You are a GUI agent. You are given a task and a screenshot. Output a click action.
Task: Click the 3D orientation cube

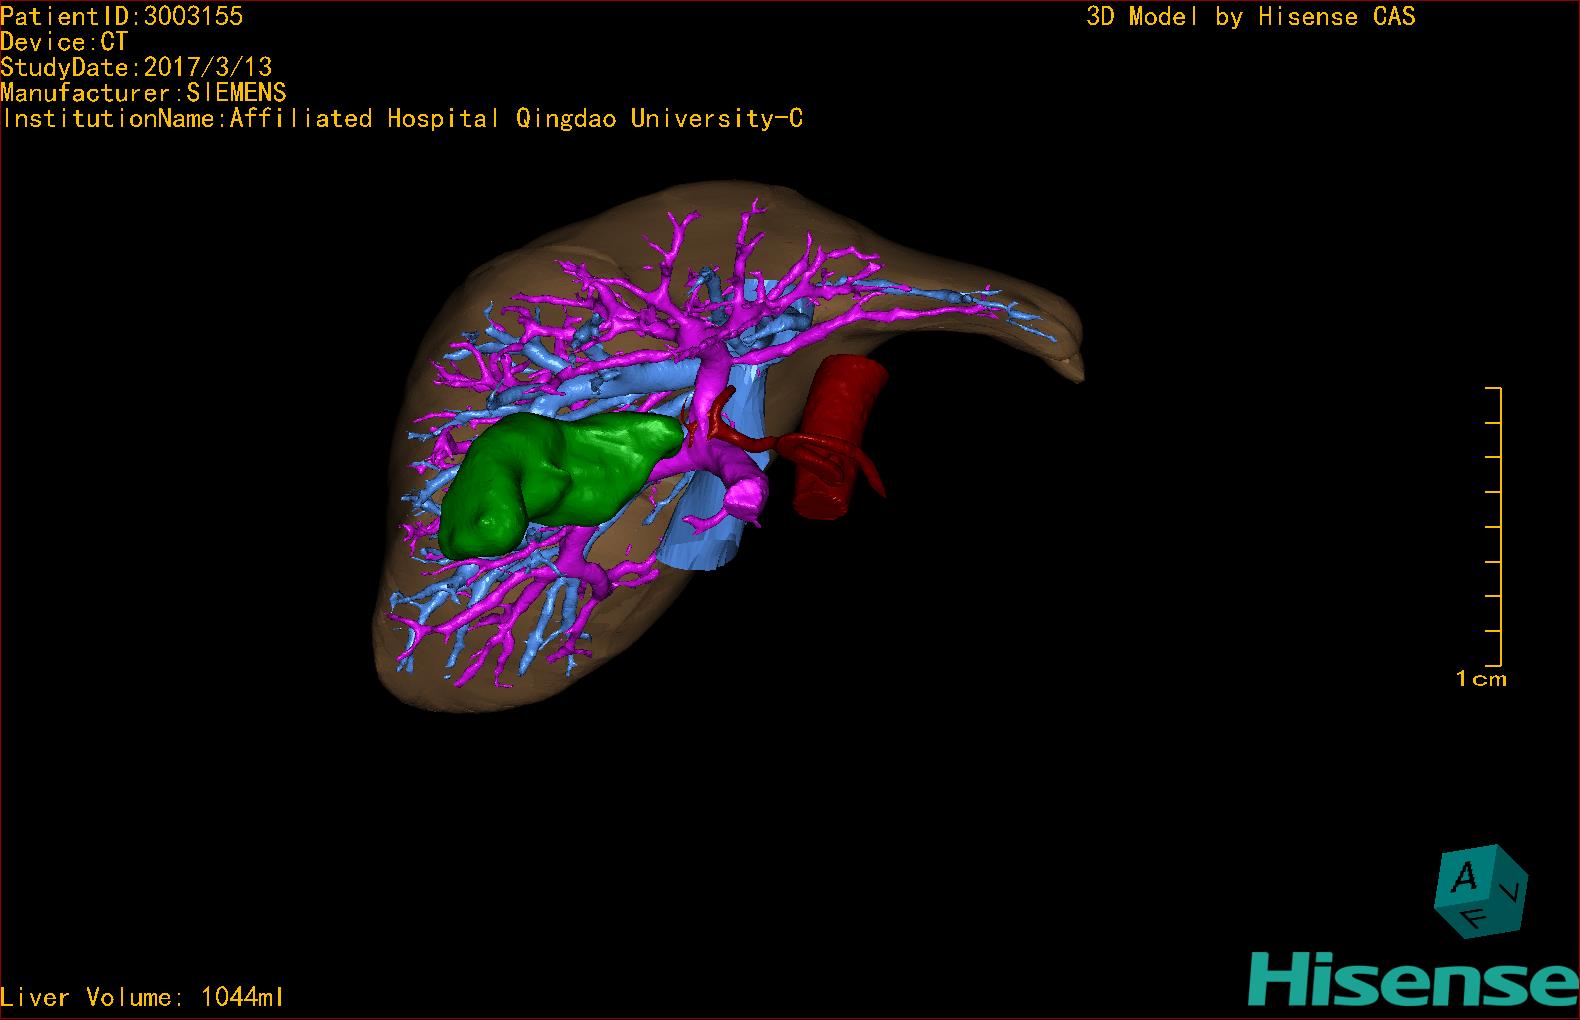tap(1481, 890)
